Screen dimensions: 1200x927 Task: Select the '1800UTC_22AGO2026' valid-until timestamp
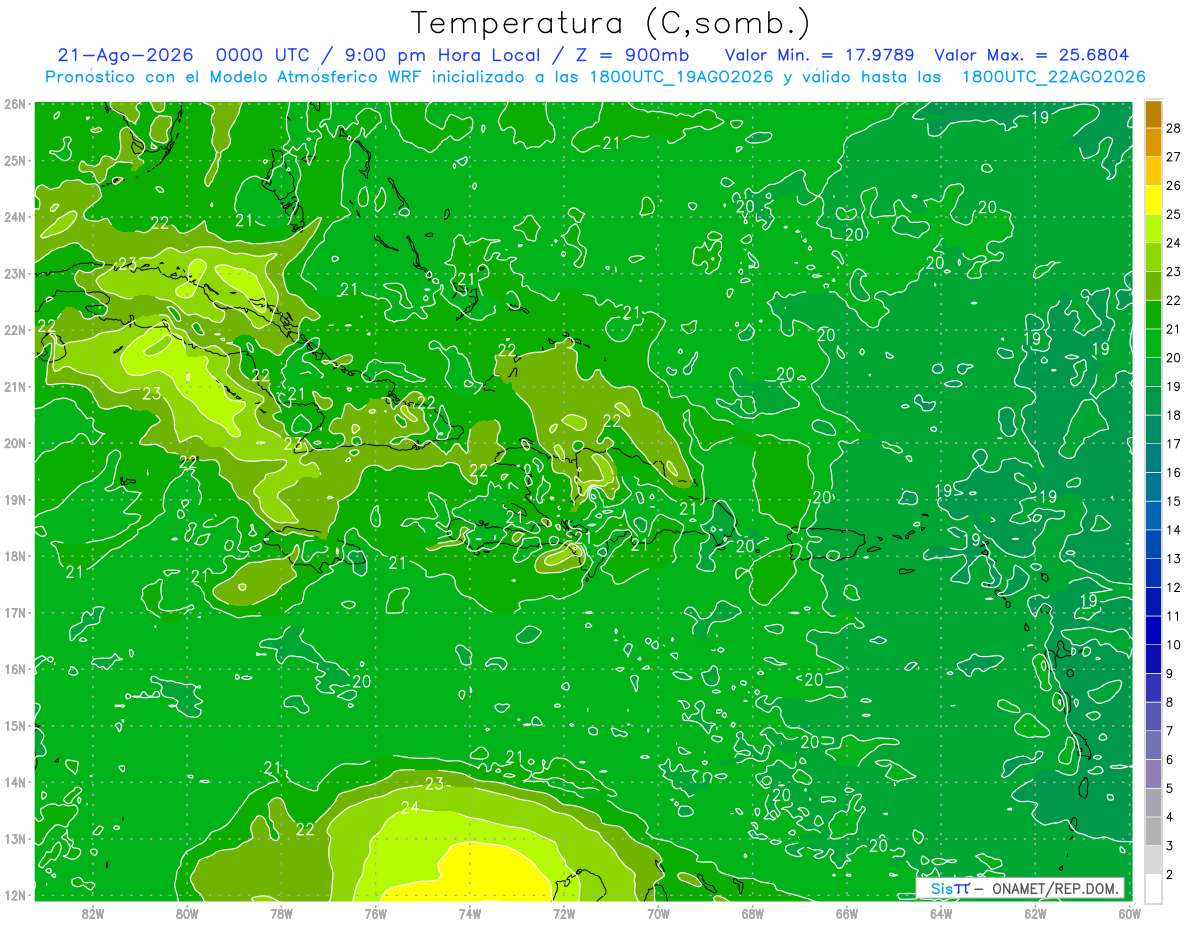1053,77
